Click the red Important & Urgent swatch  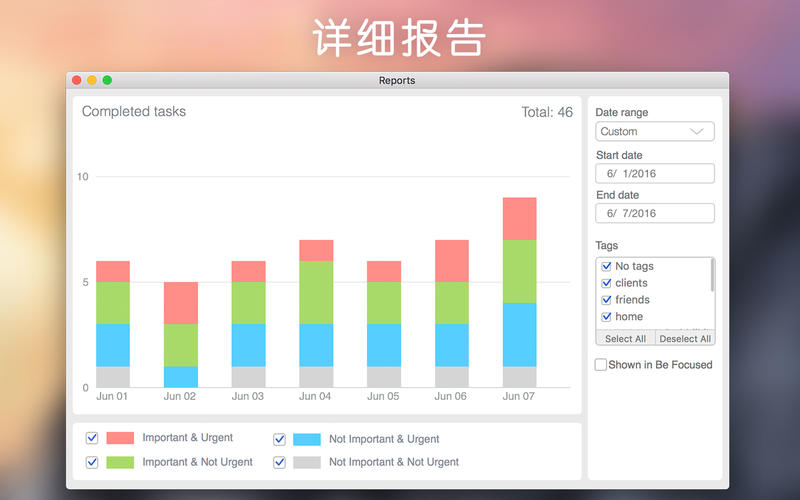120,438
